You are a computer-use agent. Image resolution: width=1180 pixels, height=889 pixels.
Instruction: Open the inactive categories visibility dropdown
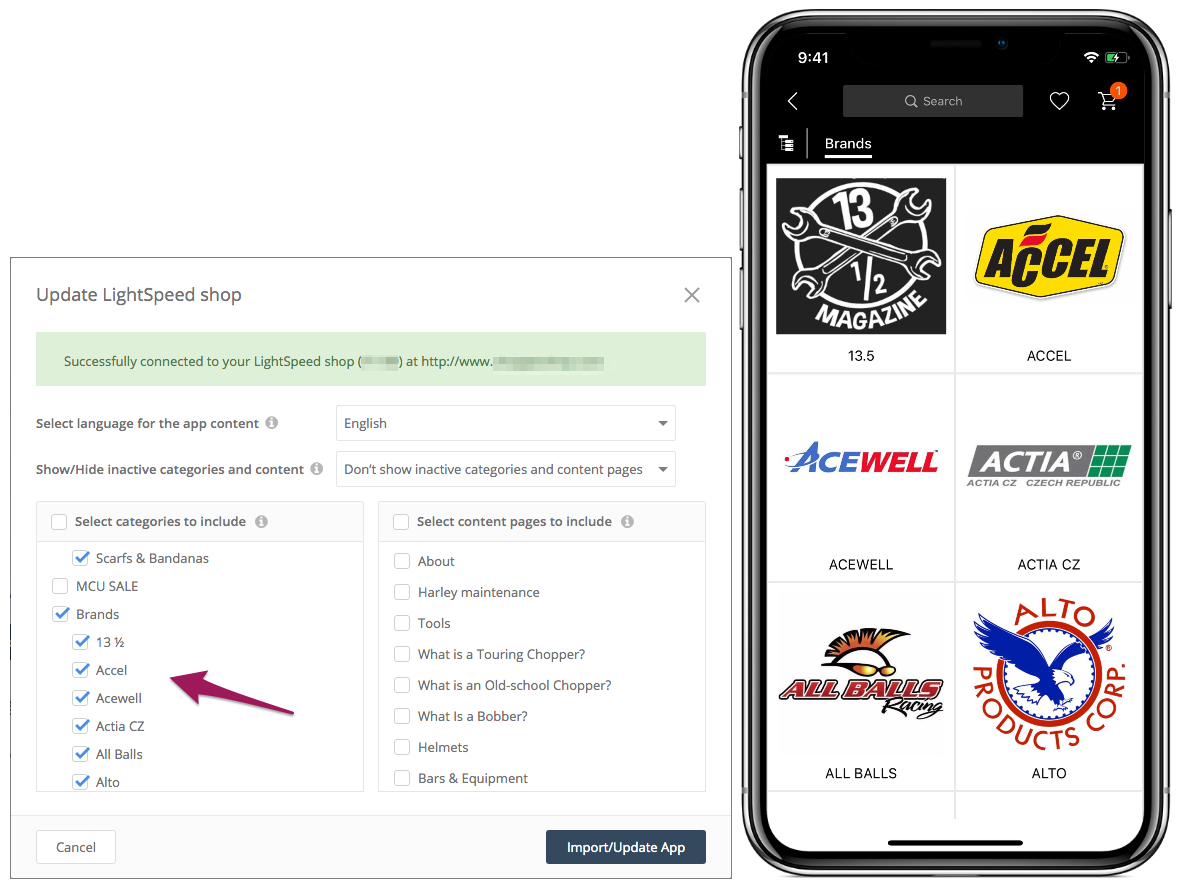(x=506, y=469)
